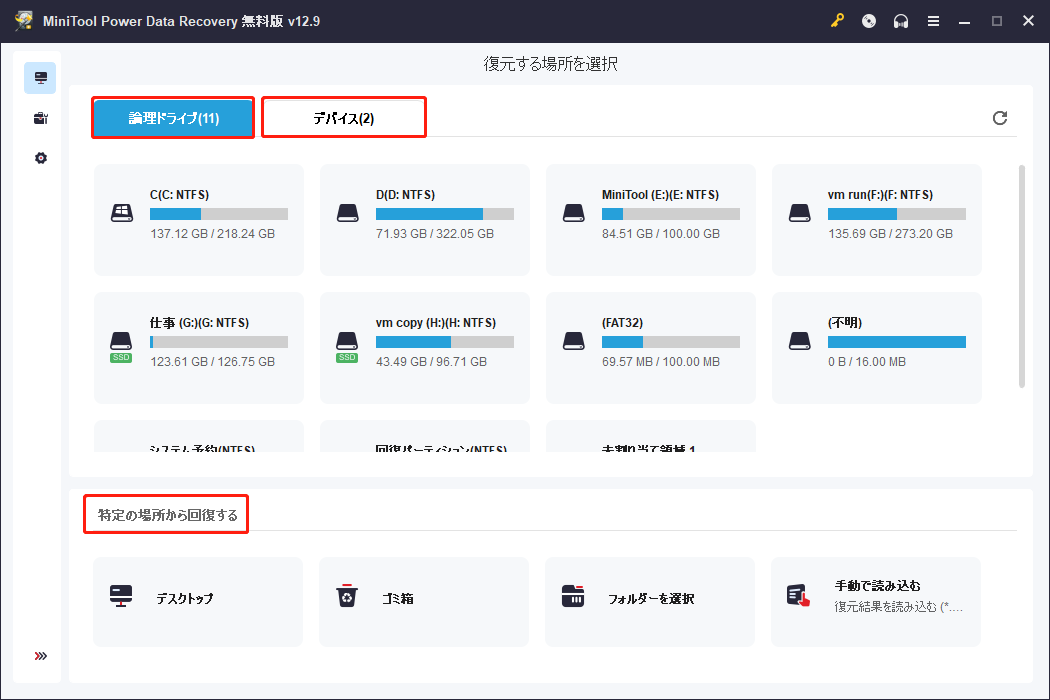Open scan settings gear in sidebar

pos(41,158)
